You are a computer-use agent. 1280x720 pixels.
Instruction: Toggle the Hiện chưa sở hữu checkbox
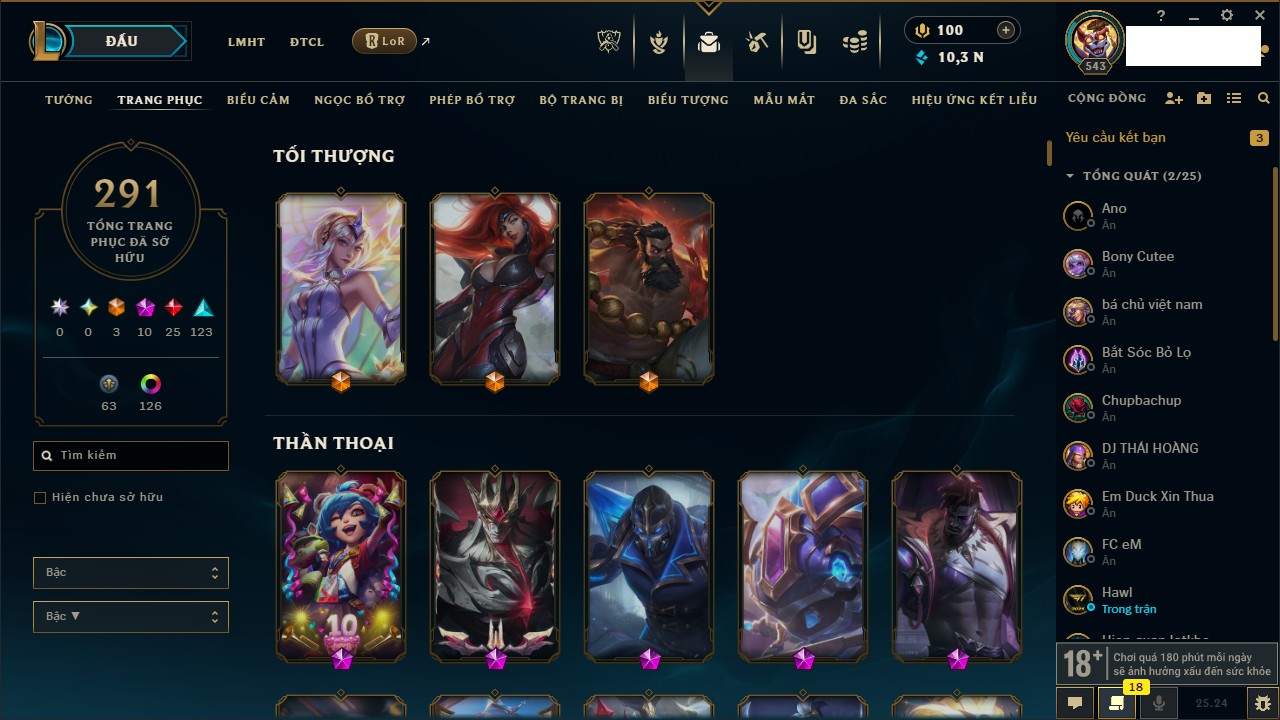[x=40, y=497]
